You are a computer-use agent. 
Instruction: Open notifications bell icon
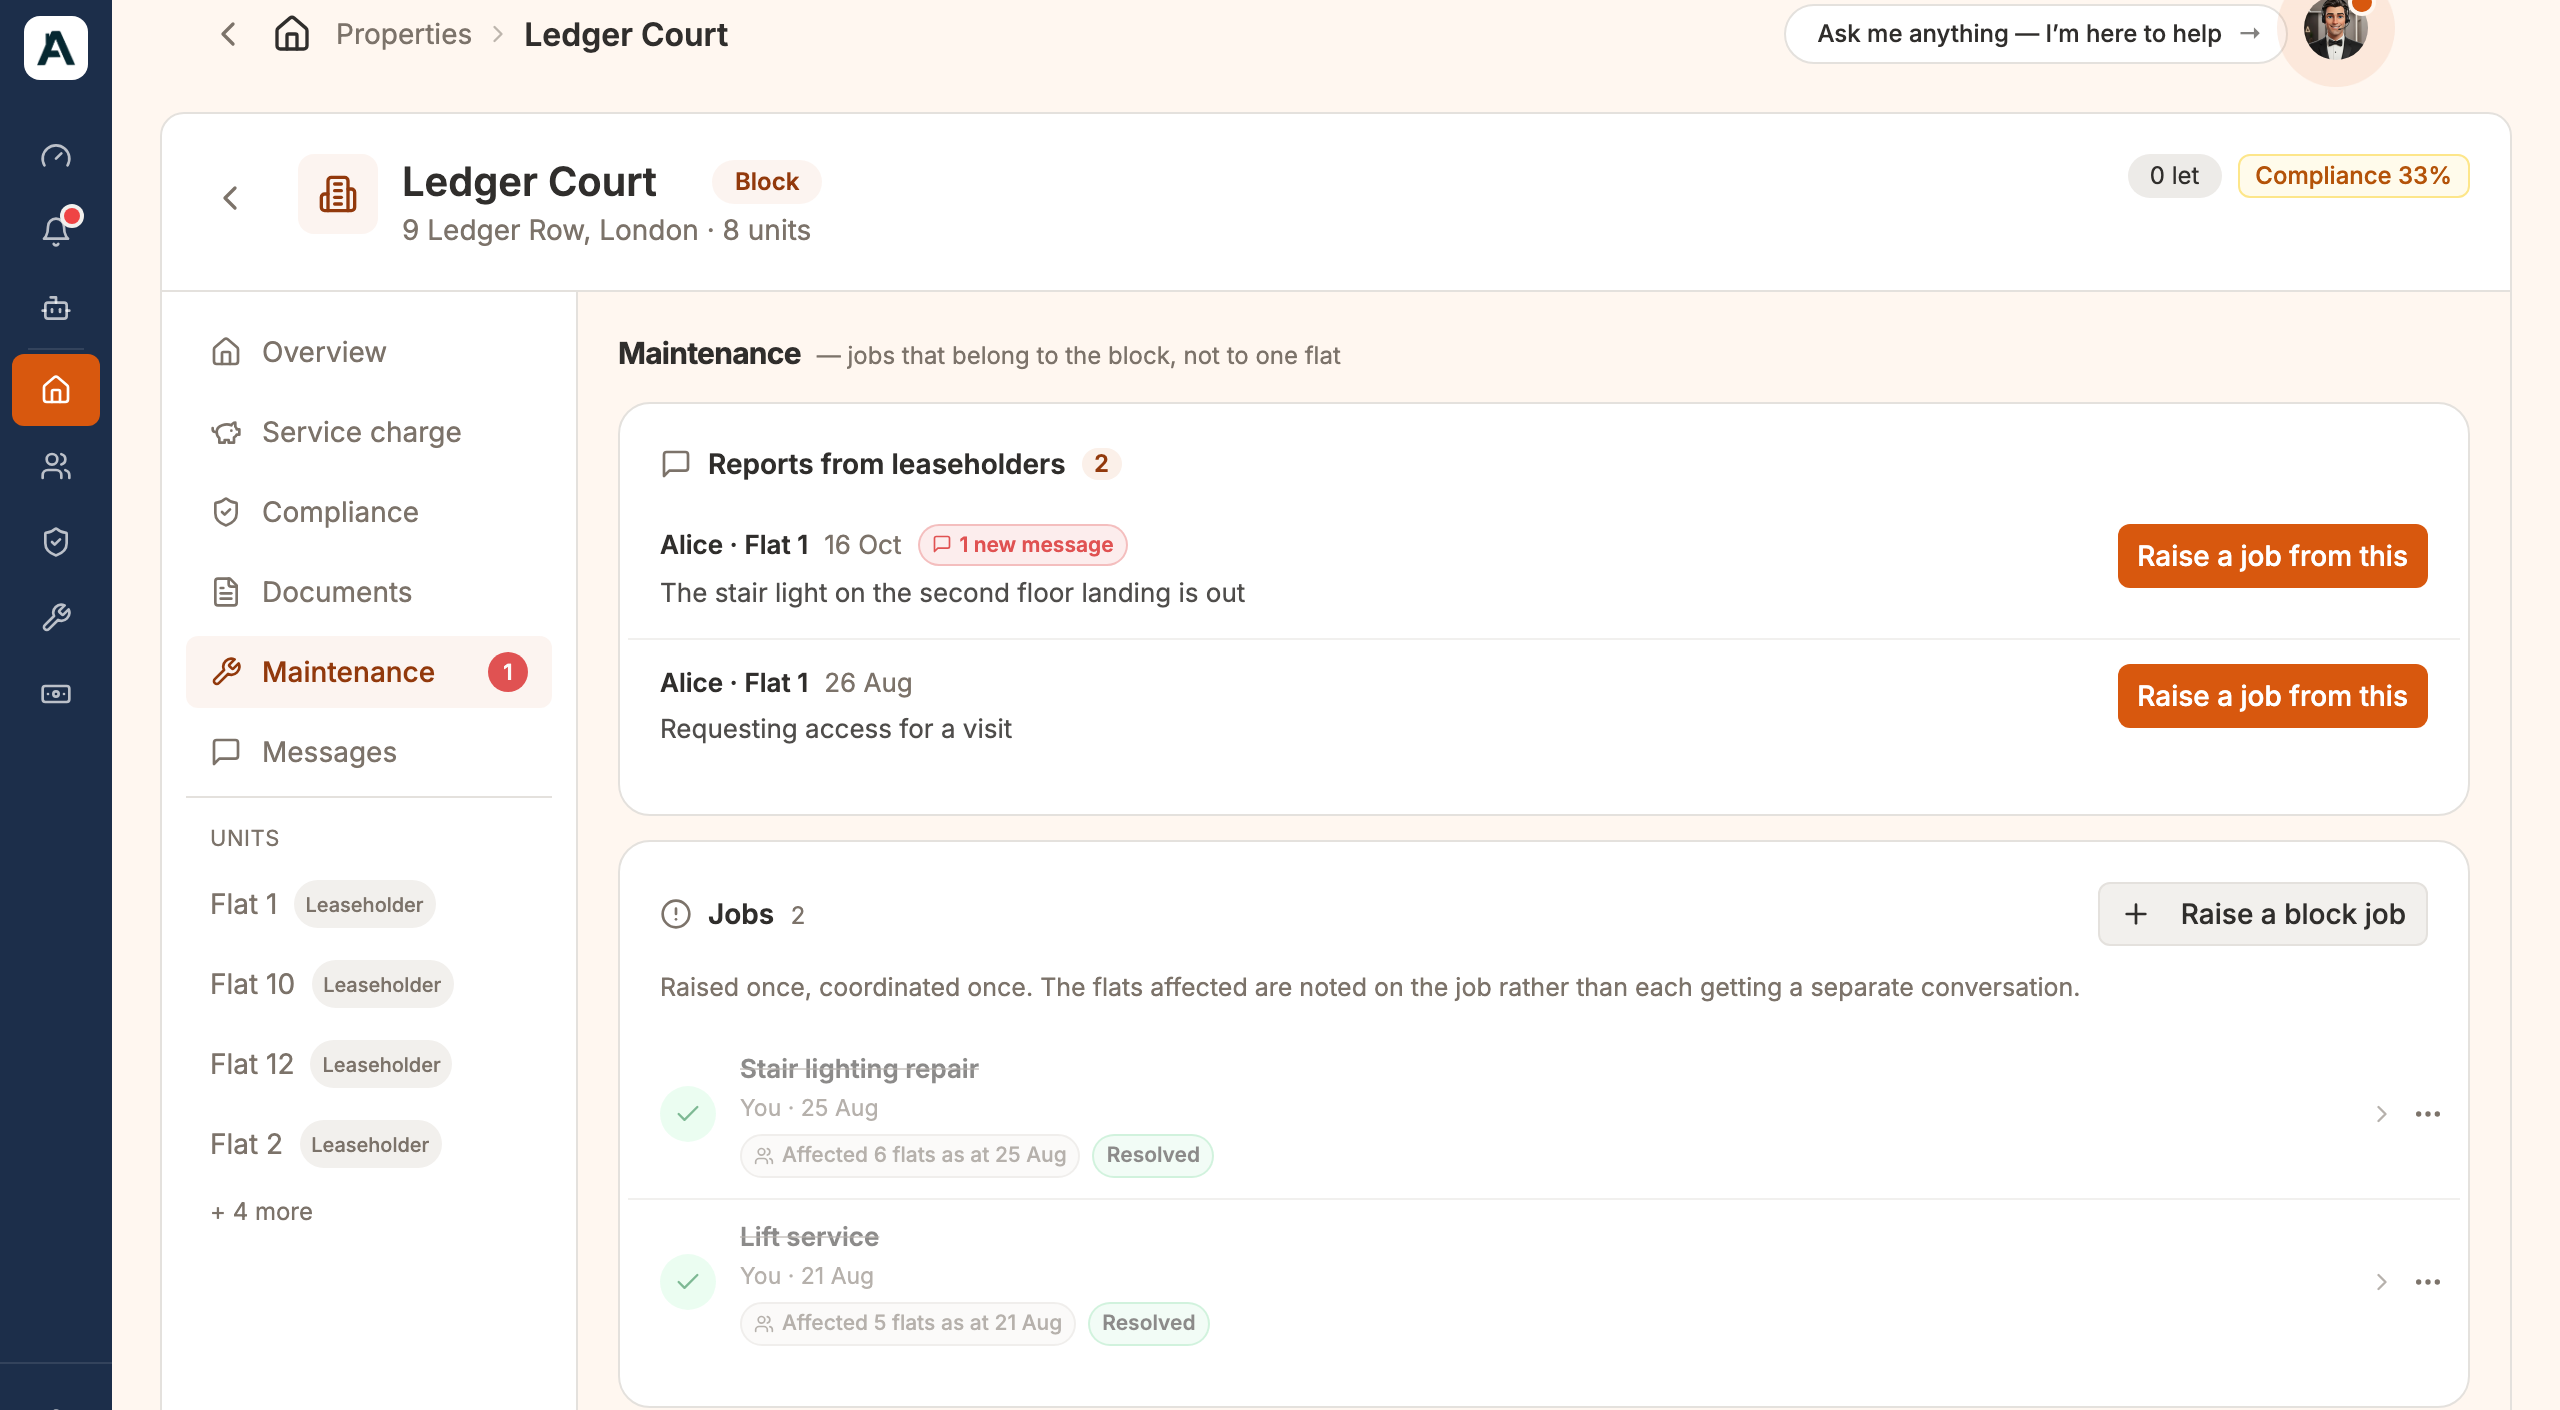click(x=56, y=231)
